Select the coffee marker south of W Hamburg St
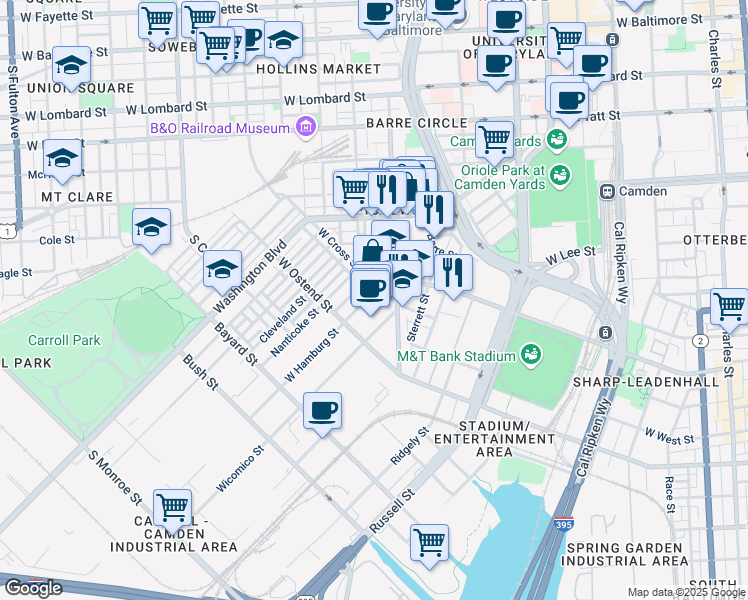The image size is (748, 600). (x=322, y=412)
